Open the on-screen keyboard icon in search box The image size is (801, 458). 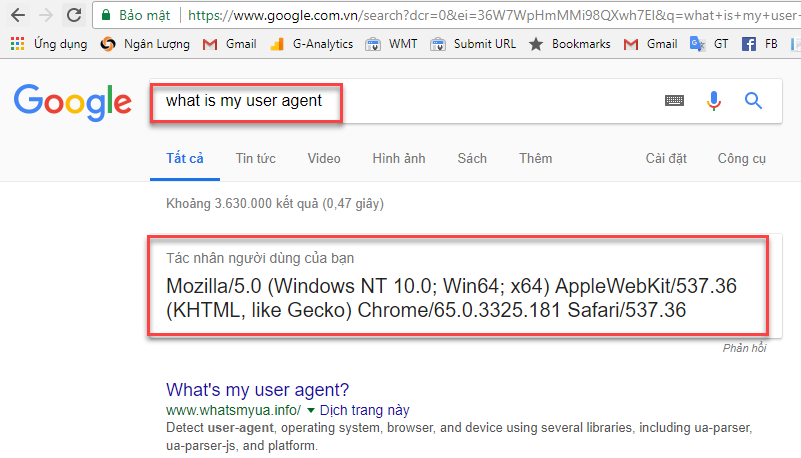[674, 101]
